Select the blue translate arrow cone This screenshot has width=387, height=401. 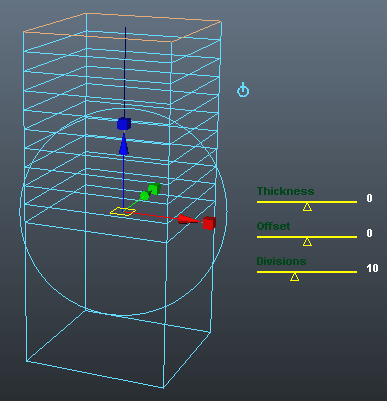click(x=124, y=144)
